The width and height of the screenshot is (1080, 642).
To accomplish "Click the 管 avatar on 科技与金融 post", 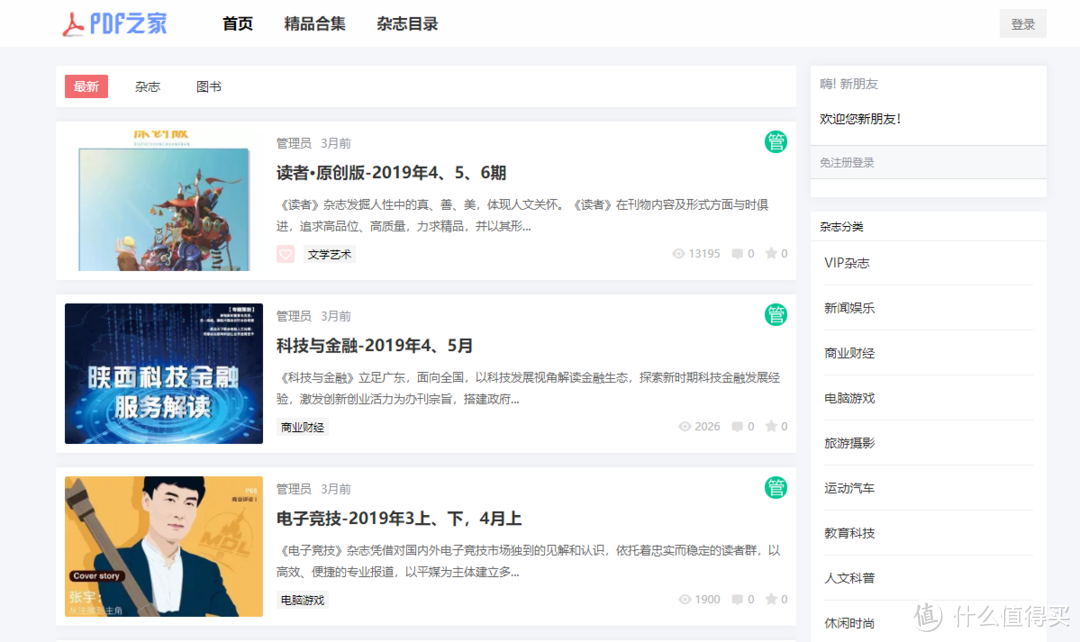I will pyautogui.click(x=776, y=315).
